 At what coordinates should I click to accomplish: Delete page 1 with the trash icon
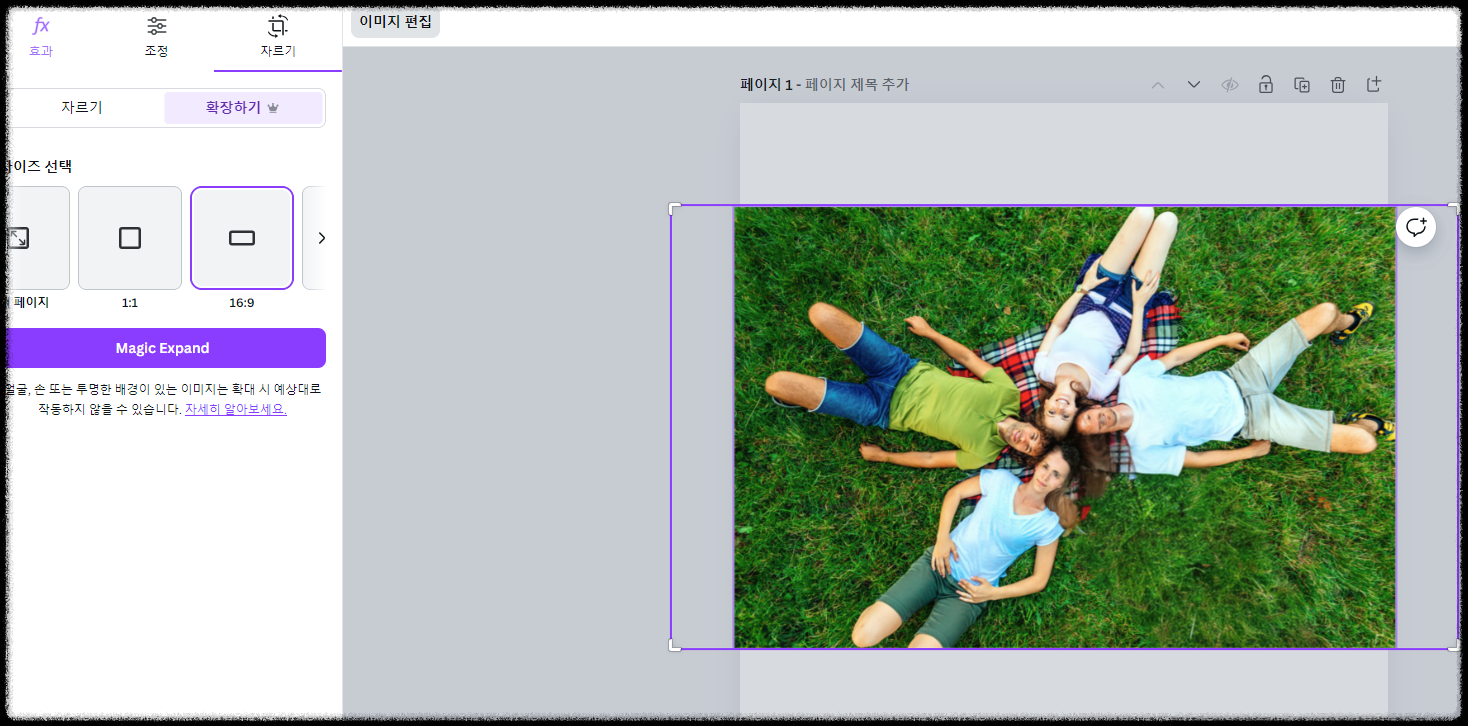(x=1337, y=85)
